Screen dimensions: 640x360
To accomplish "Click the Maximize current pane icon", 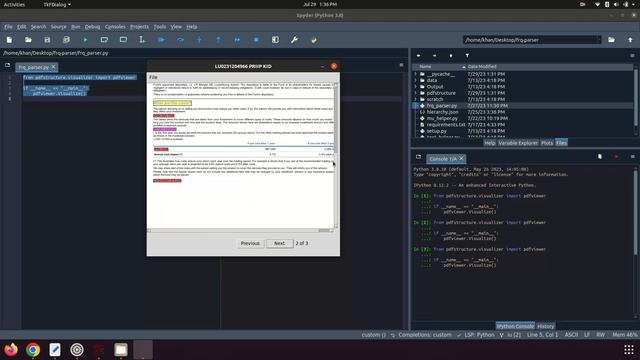I will pyautogui.click(x=275, y=40).
